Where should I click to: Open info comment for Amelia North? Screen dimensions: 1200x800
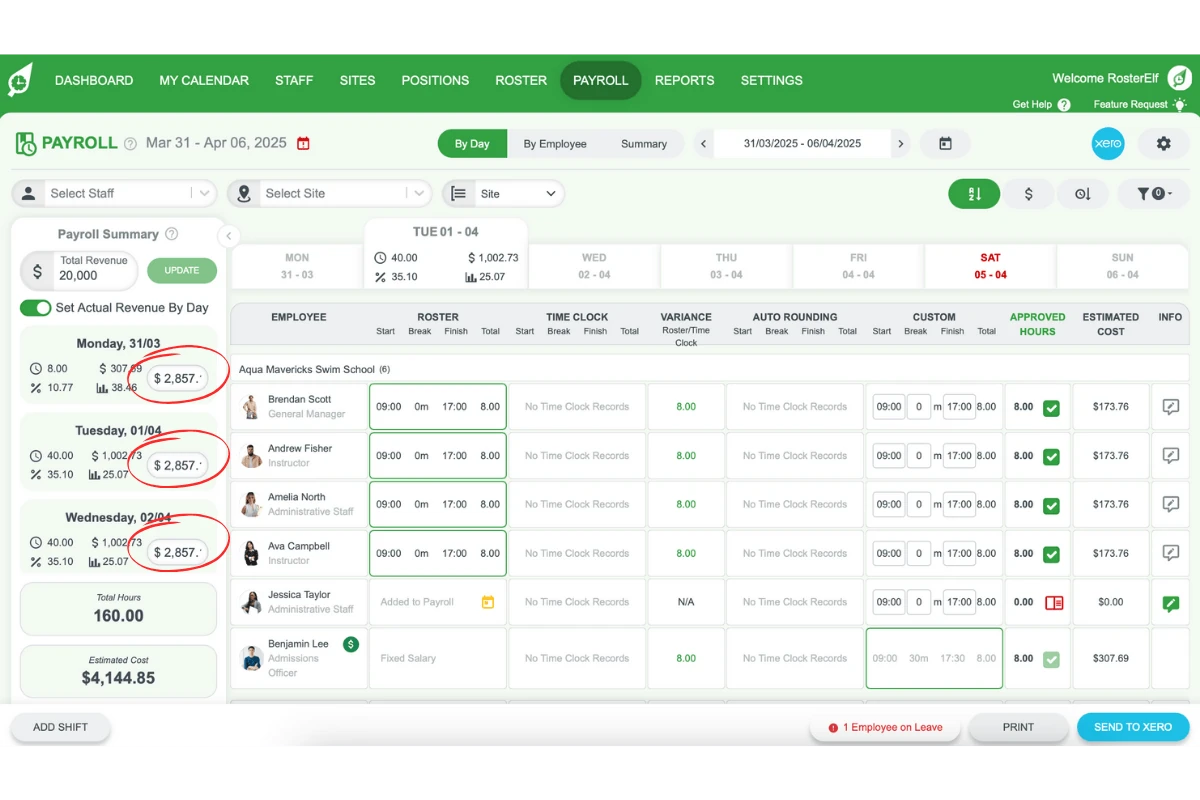point(1171,504)
